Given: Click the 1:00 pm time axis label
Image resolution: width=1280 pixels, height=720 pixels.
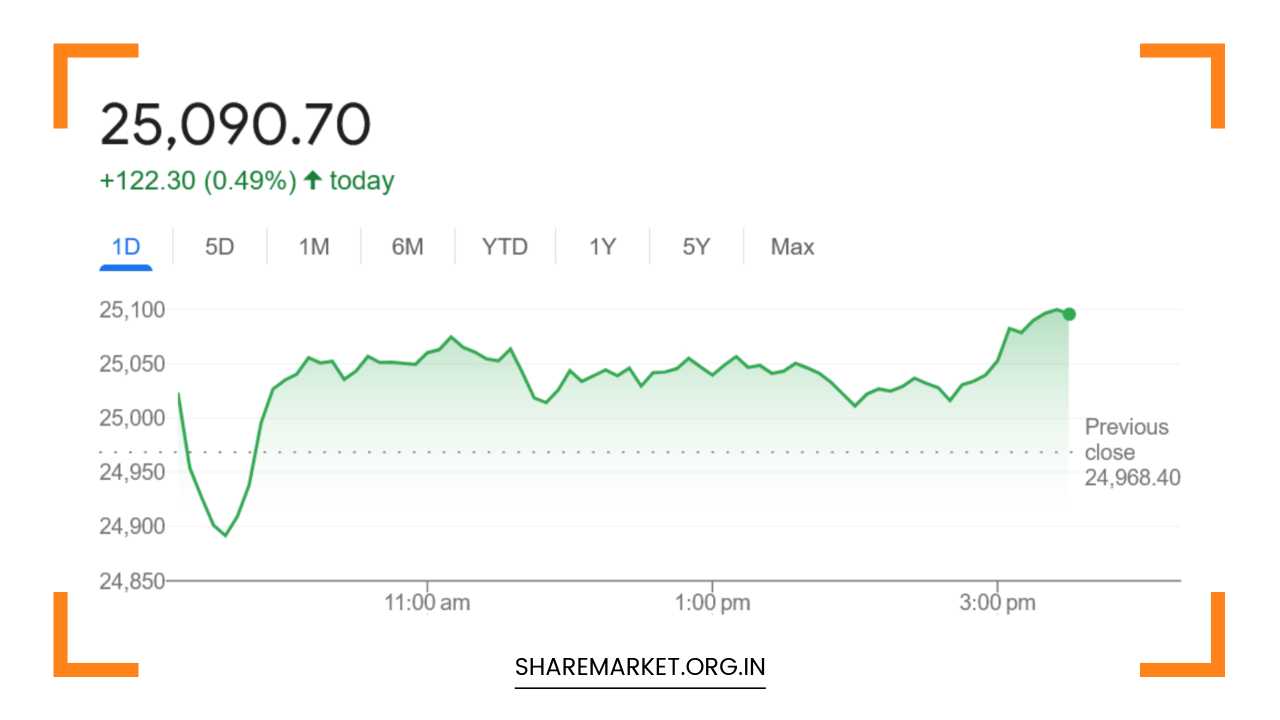Looking at the screenshot, I should pyautogui.click(x=712, y=603).
